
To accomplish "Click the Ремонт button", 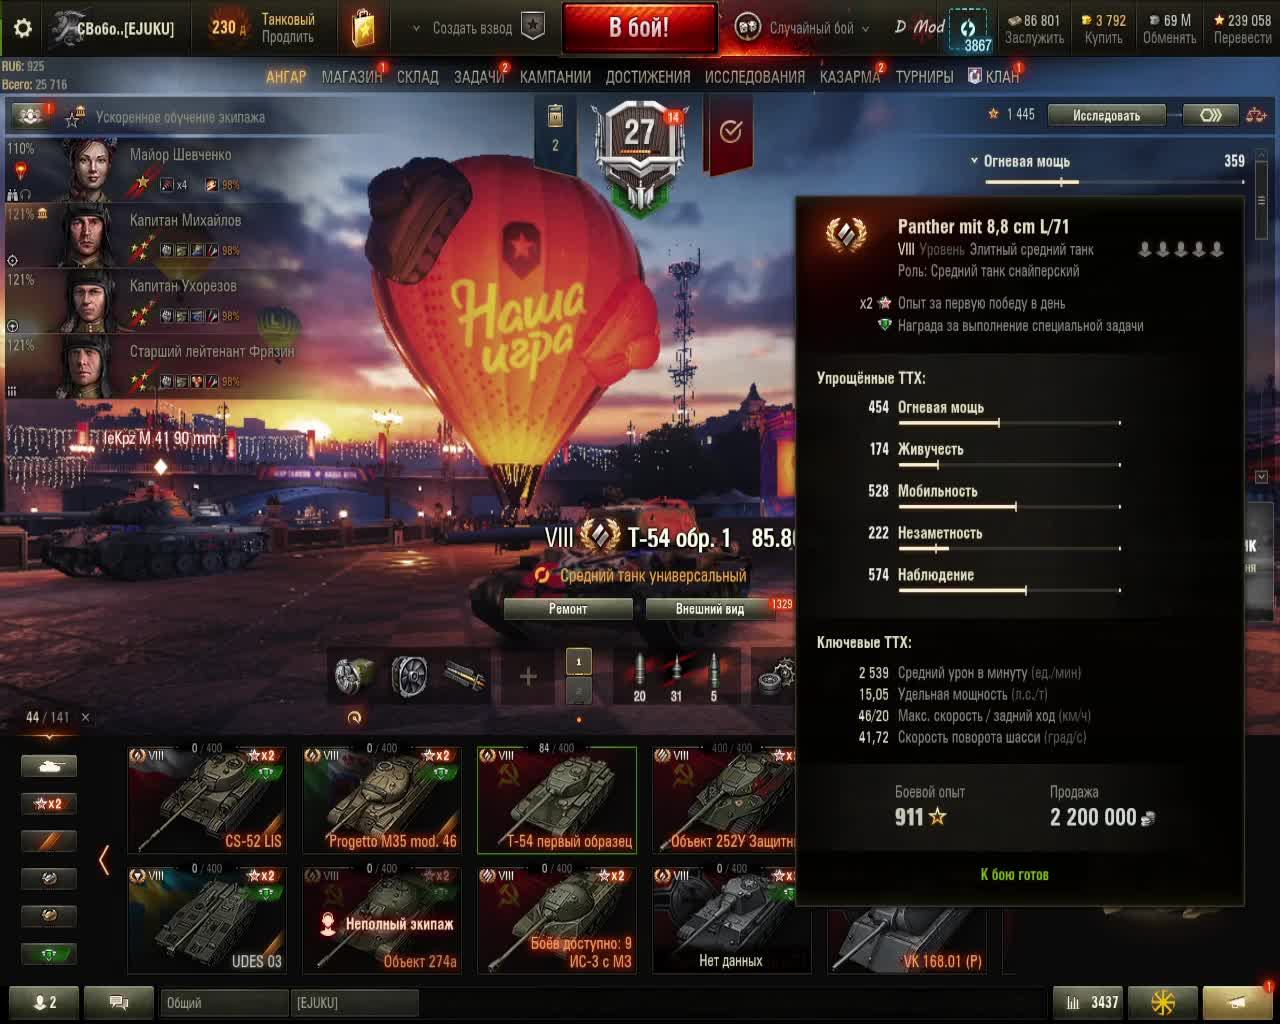I will tap(568, 609).
